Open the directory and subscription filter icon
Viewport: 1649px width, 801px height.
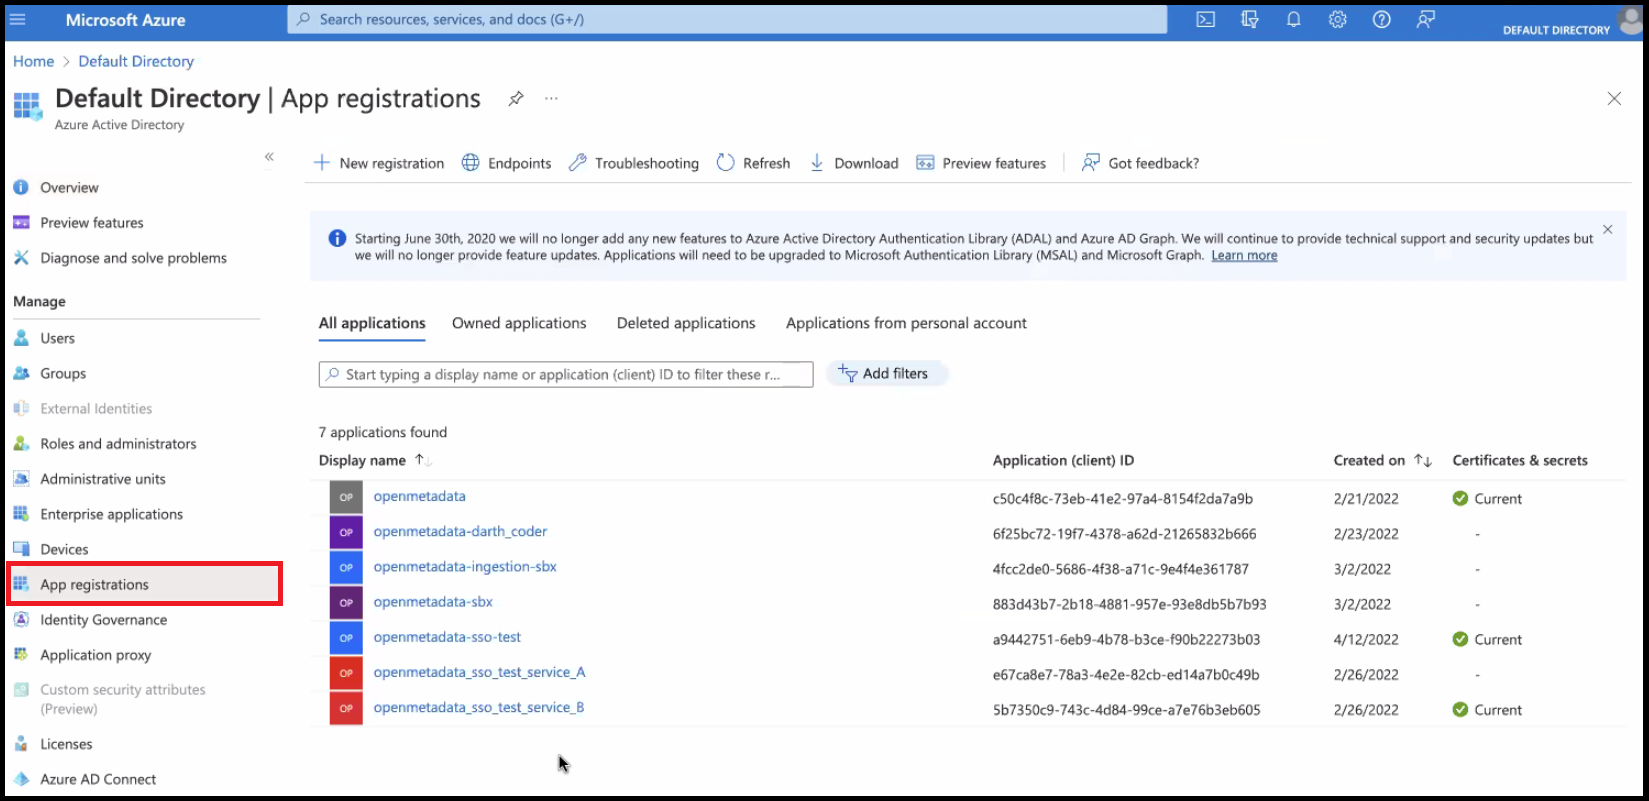pyautogui.click(x=1249, y=20)
